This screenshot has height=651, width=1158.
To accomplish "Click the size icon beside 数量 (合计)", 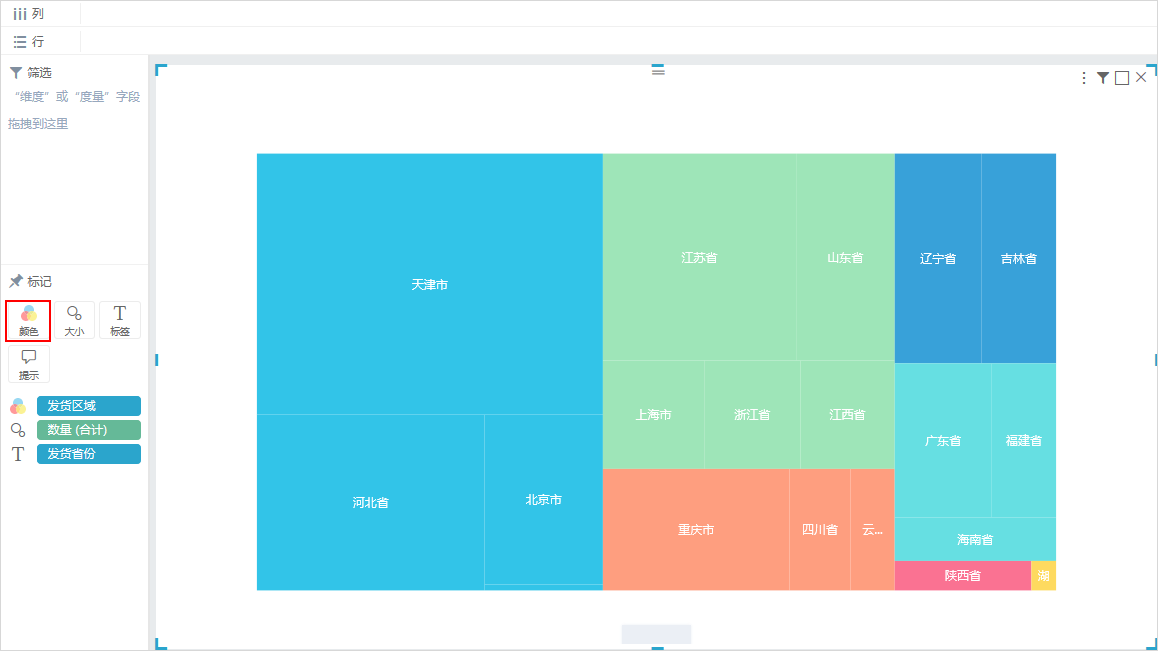I will click(x=18, y=430).
